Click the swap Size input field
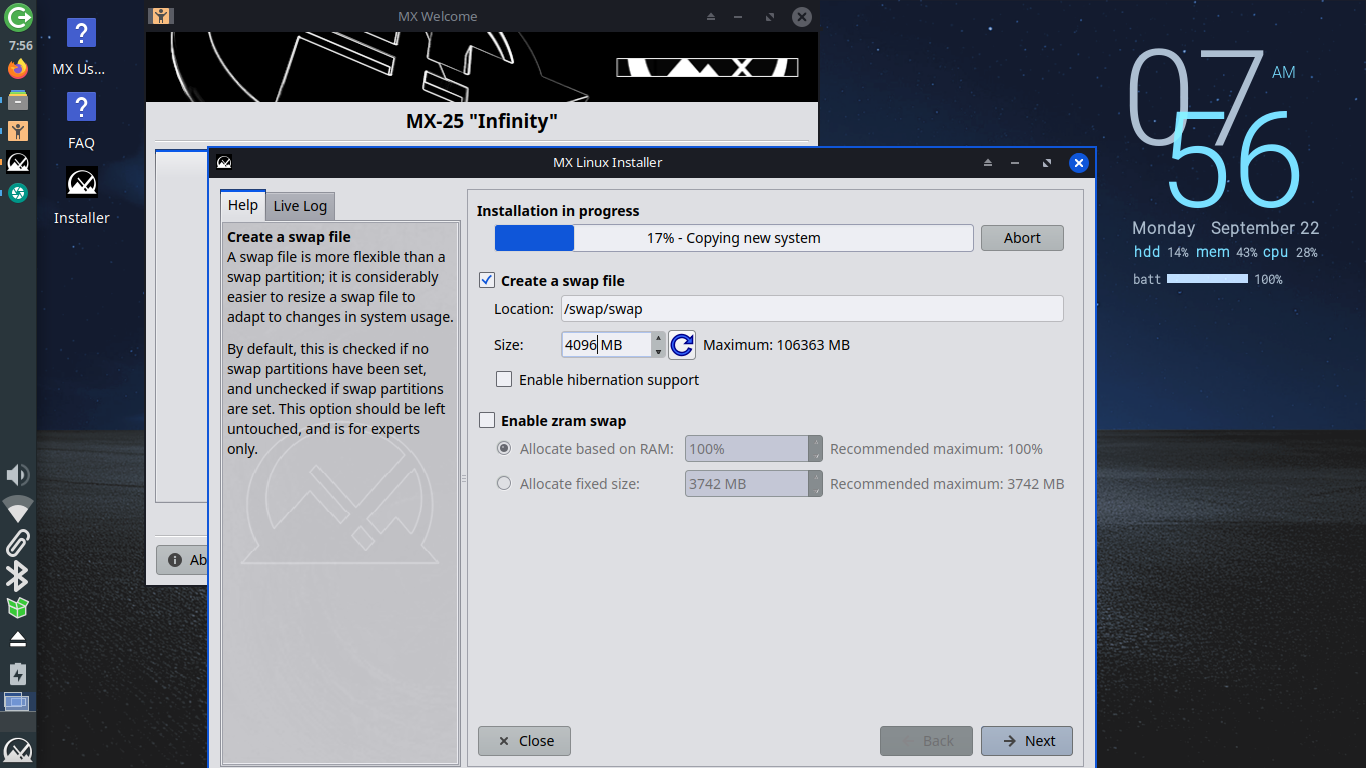 click(x=606, y=345)
